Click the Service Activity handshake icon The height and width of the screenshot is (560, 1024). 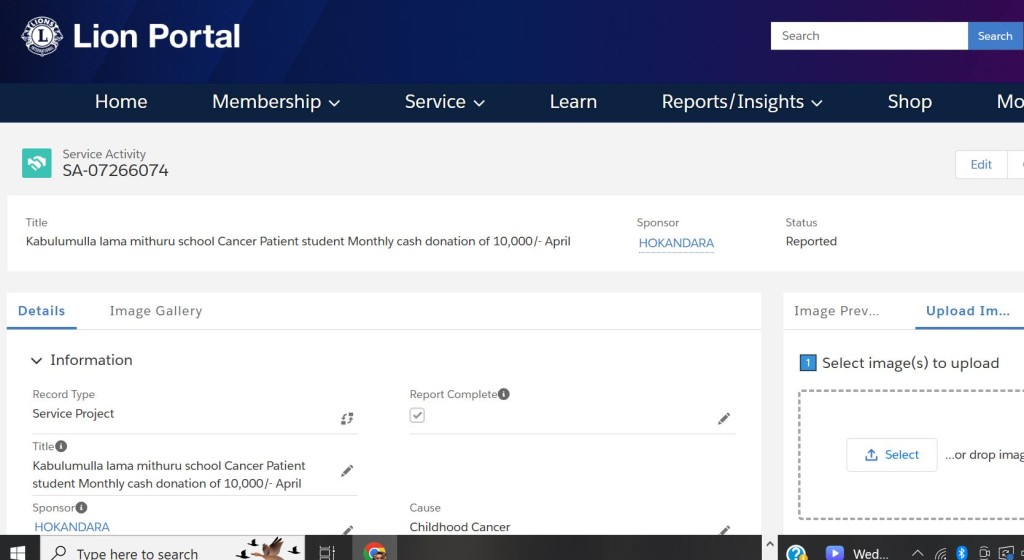(x=37, y=163)
